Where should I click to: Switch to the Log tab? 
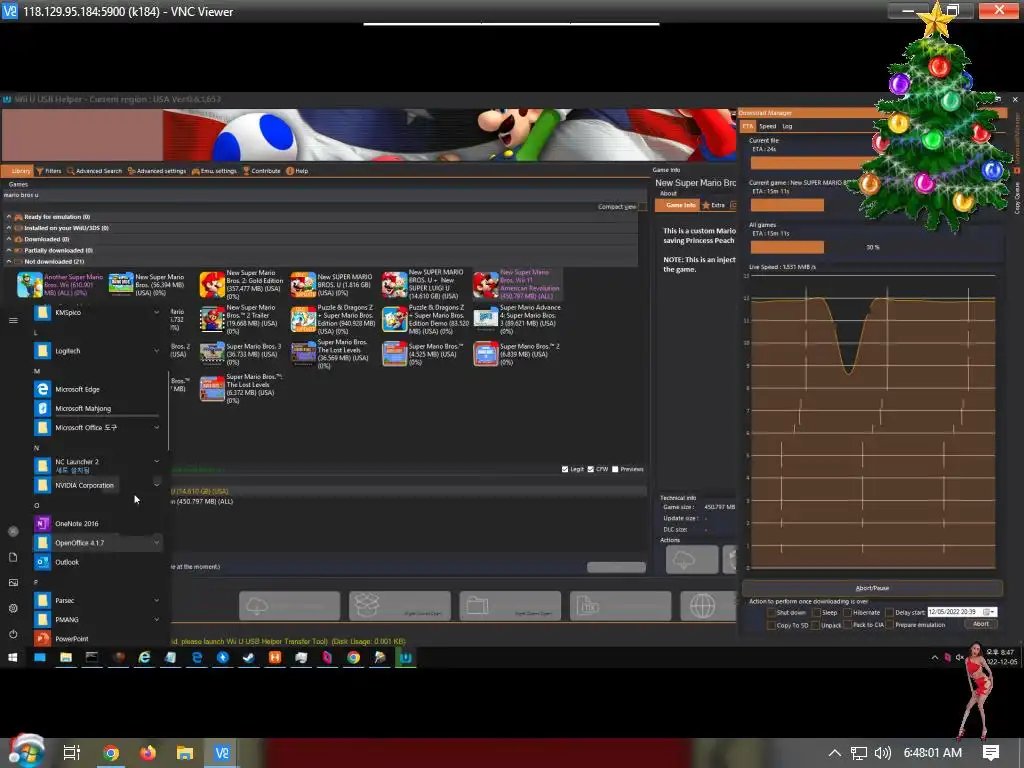(788, 126)
